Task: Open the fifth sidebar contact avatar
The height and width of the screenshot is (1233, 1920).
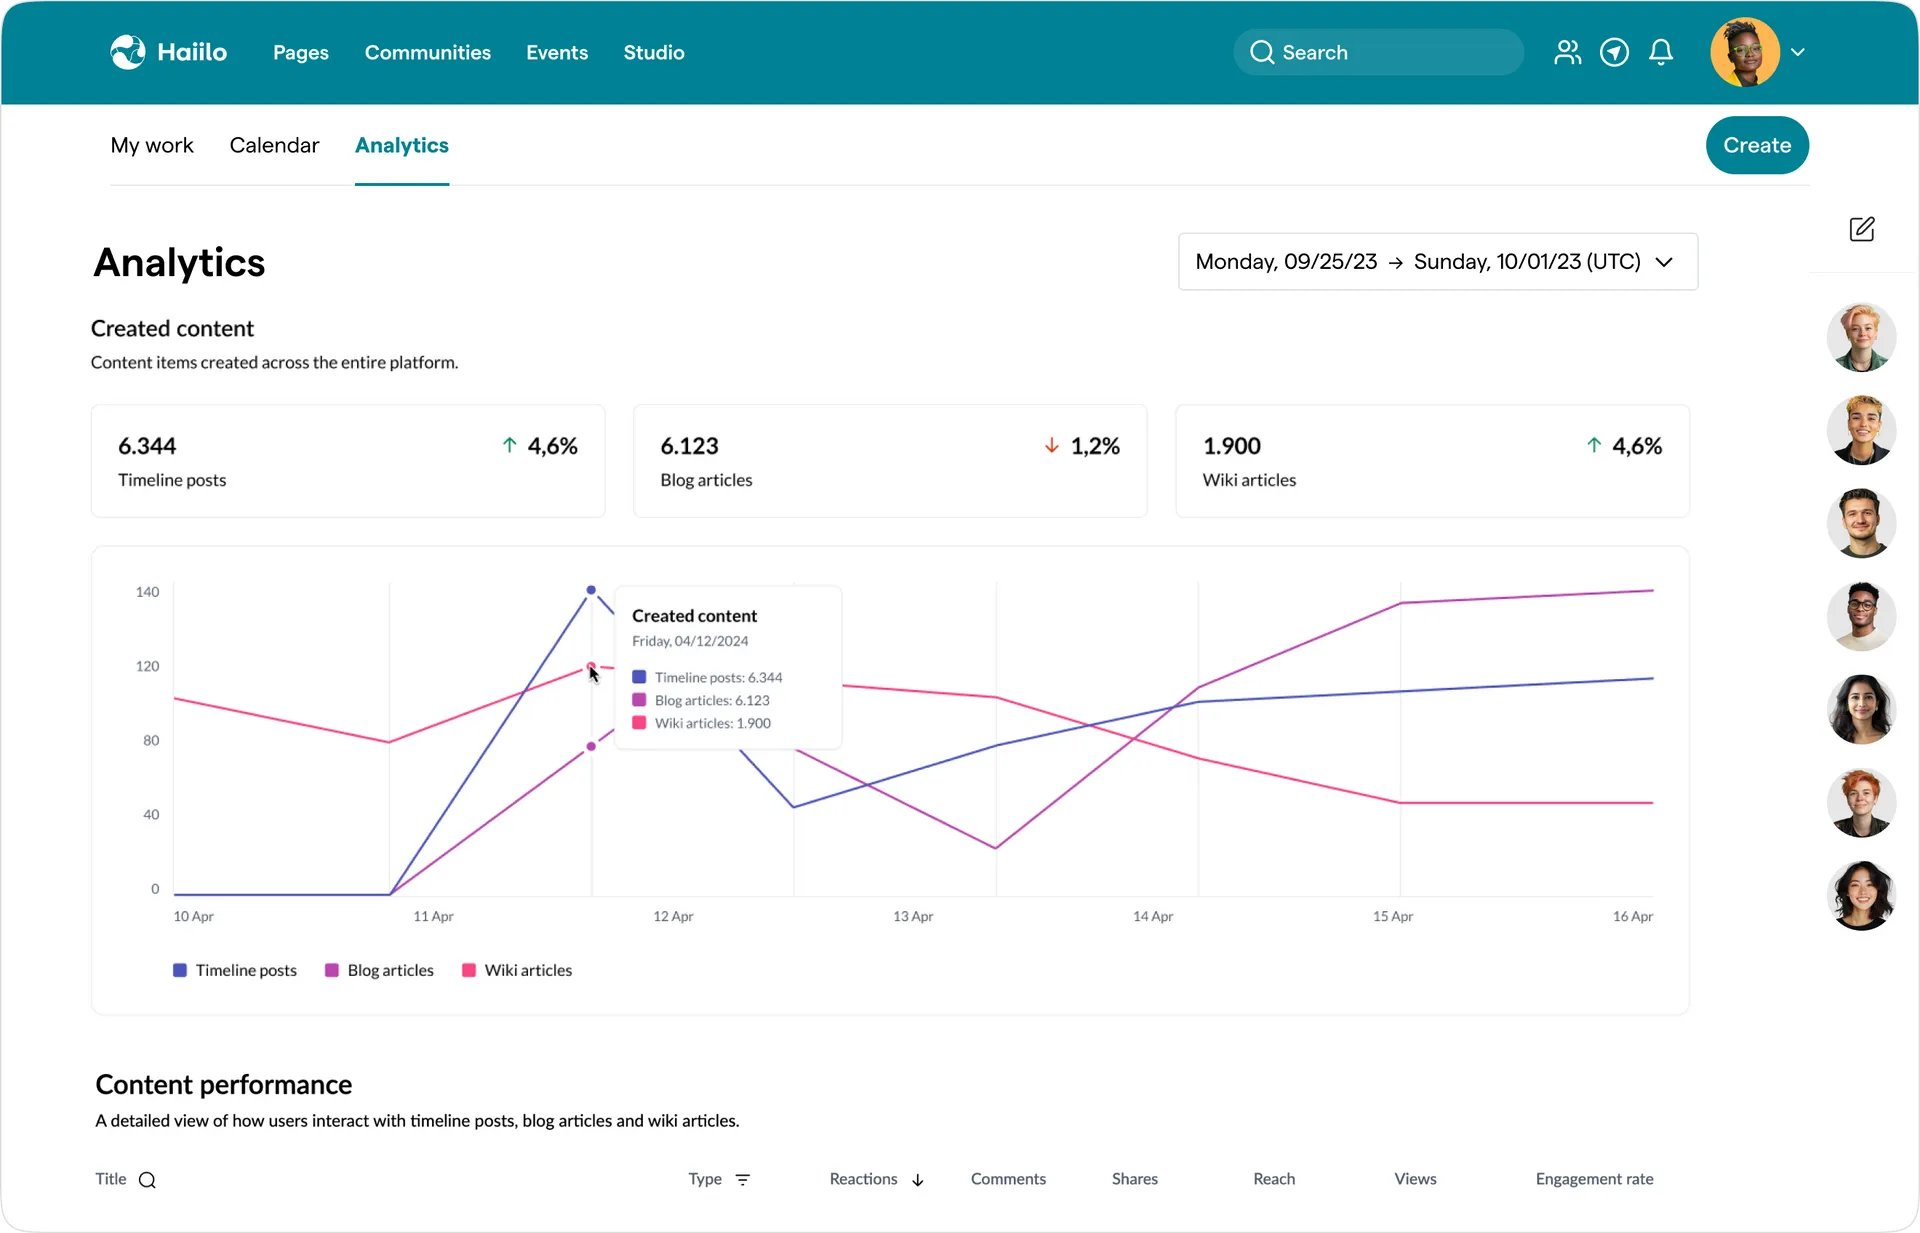Action: coord(1861,709)
